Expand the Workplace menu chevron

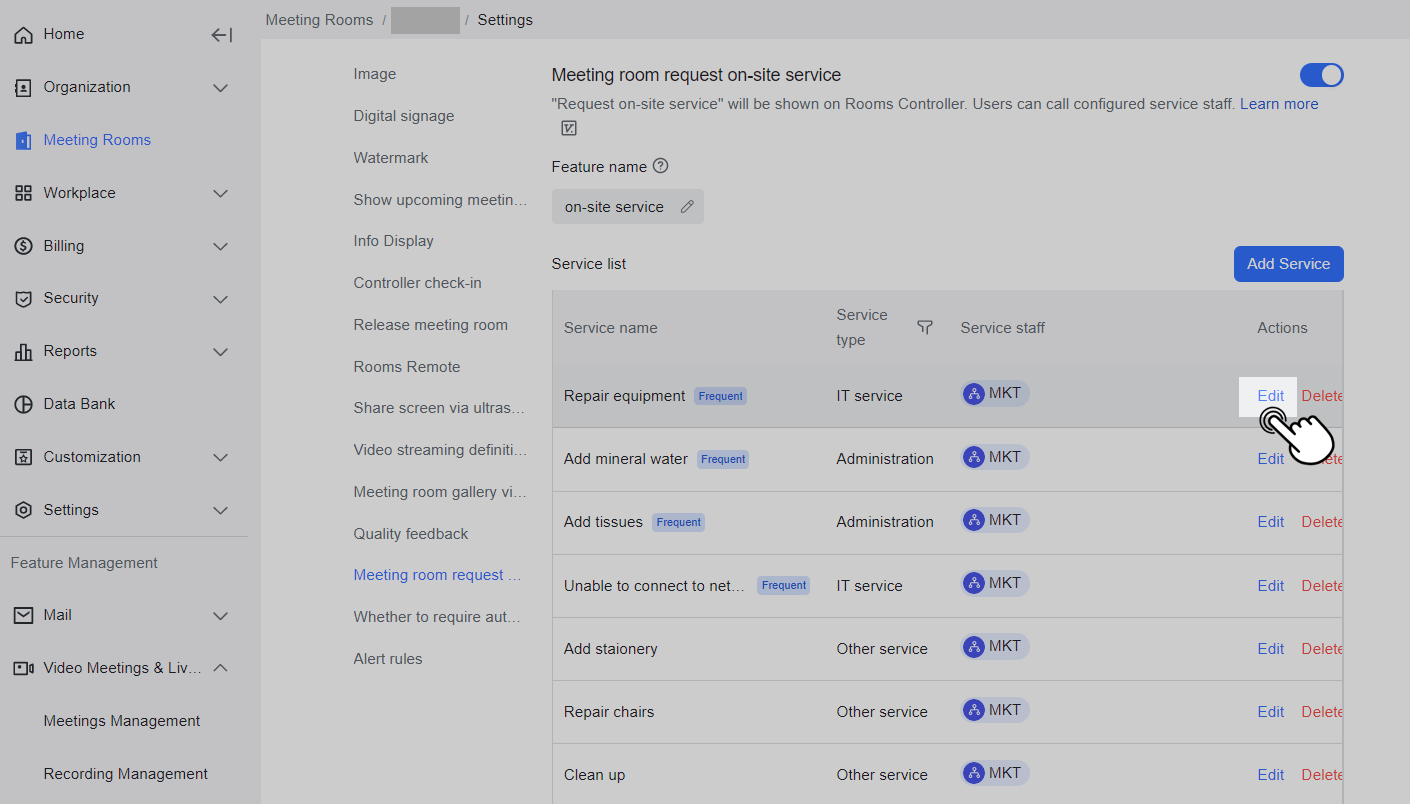(x=221, y=193)
